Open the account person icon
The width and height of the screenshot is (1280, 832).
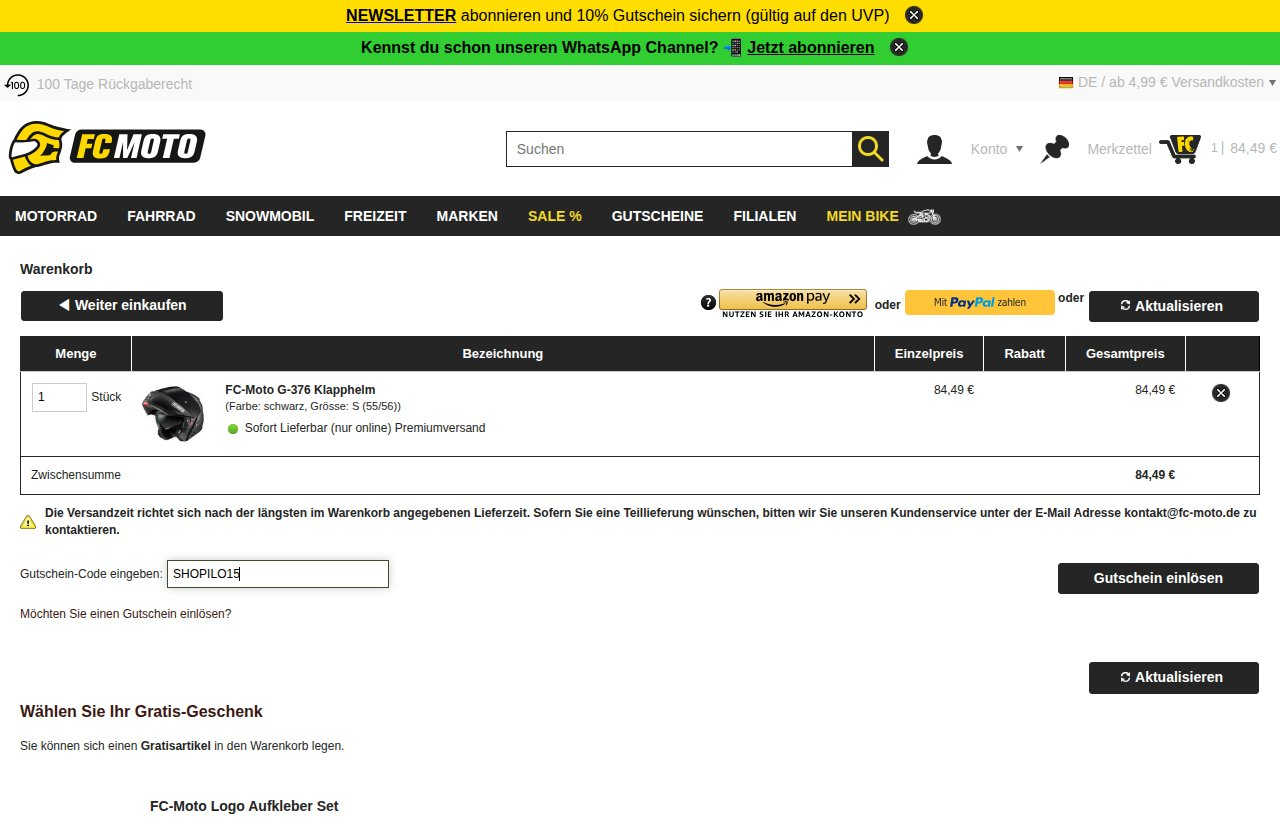coord(934,149)
